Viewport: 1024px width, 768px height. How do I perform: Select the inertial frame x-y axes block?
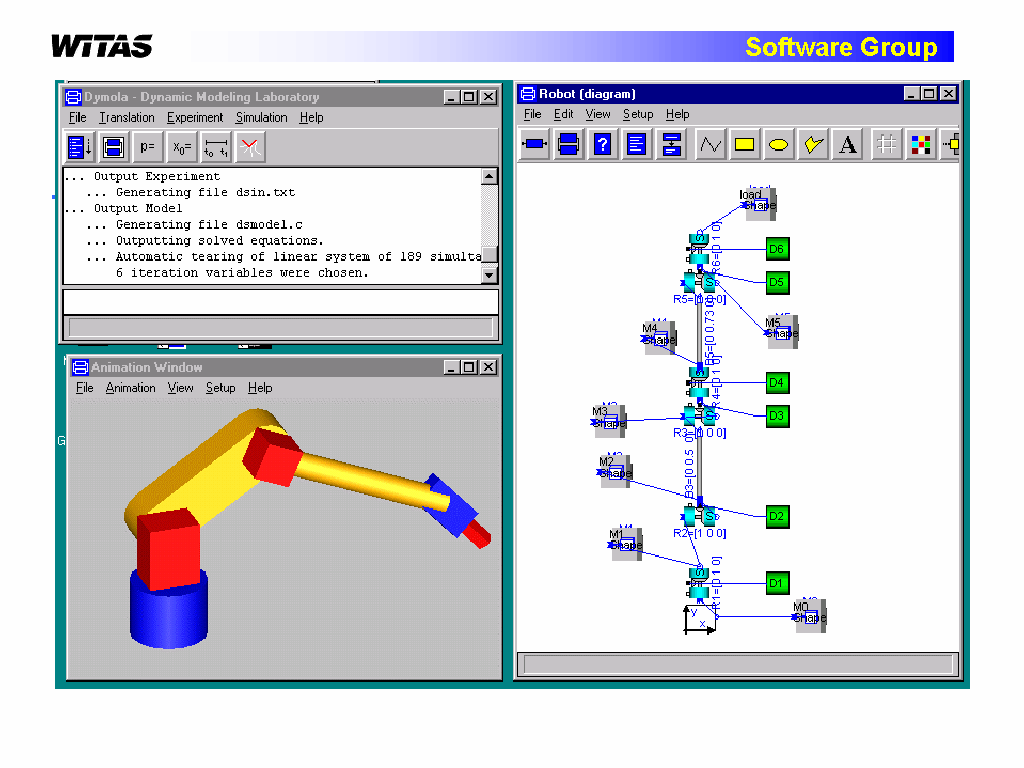[x=699, y=619]
